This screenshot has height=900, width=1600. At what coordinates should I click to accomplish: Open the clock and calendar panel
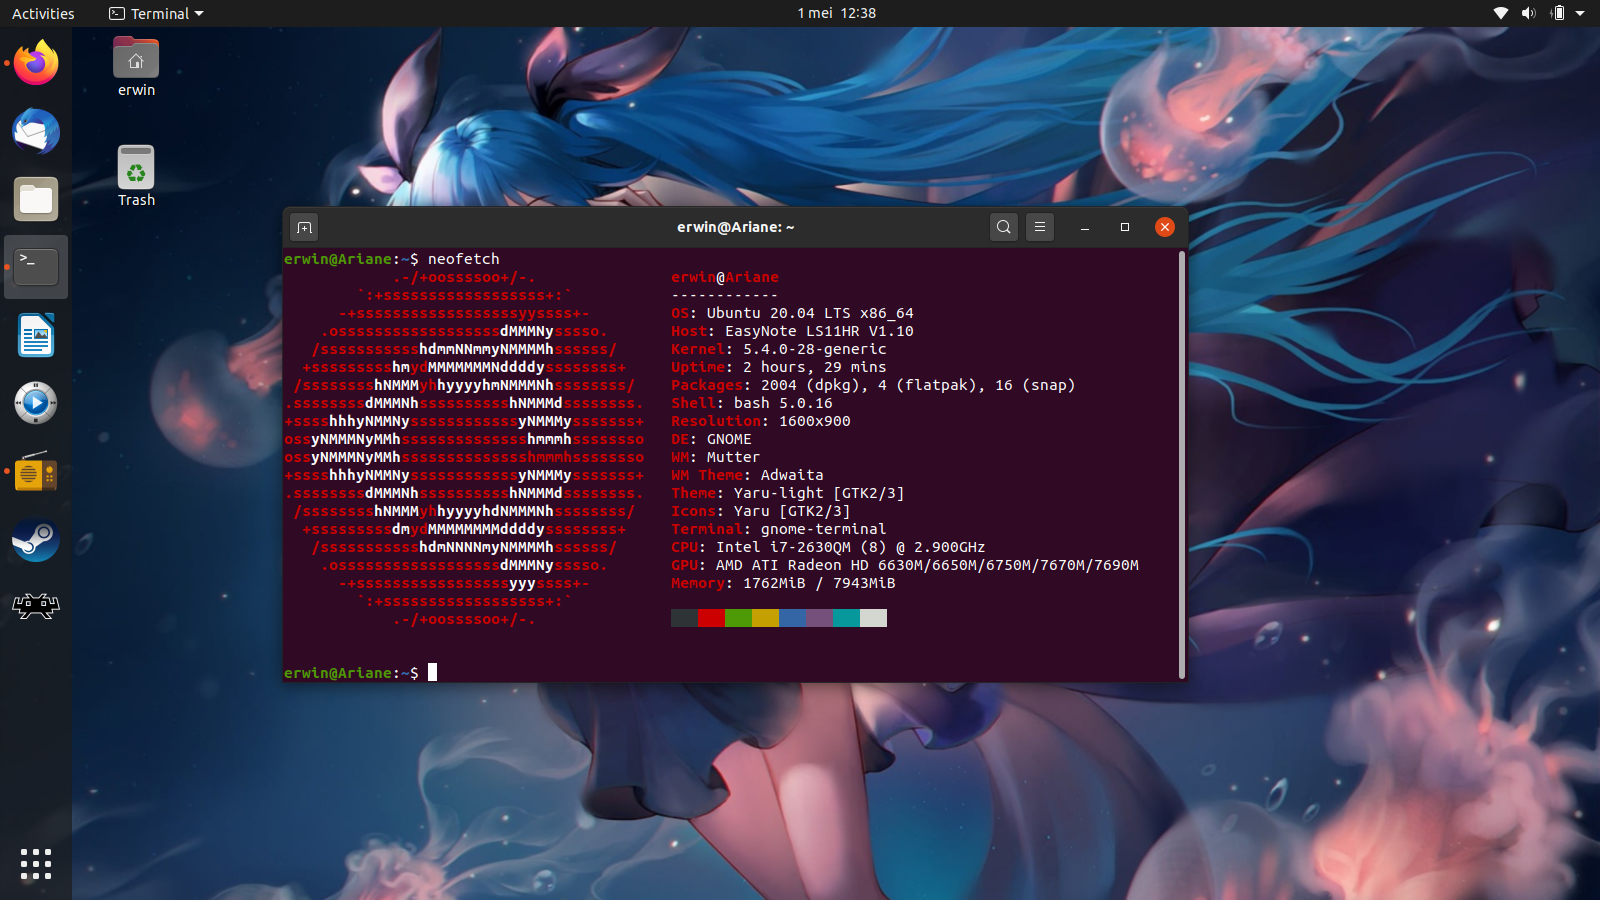click(836, 13)
